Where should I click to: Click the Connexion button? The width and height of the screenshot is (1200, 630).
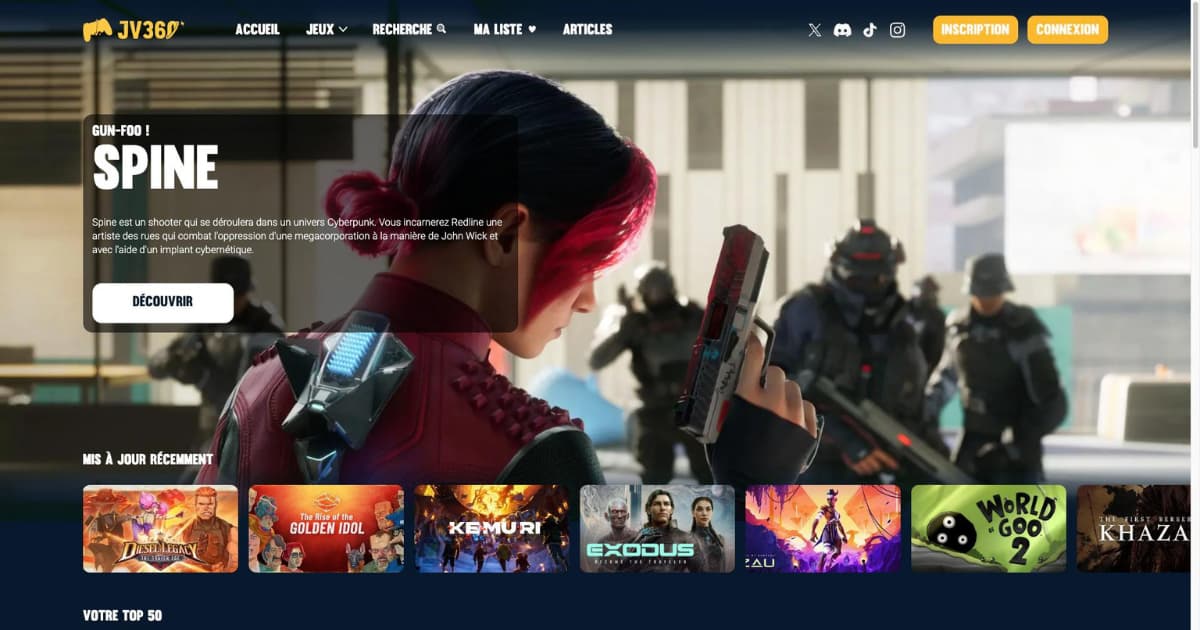[x=1067, y=30]
